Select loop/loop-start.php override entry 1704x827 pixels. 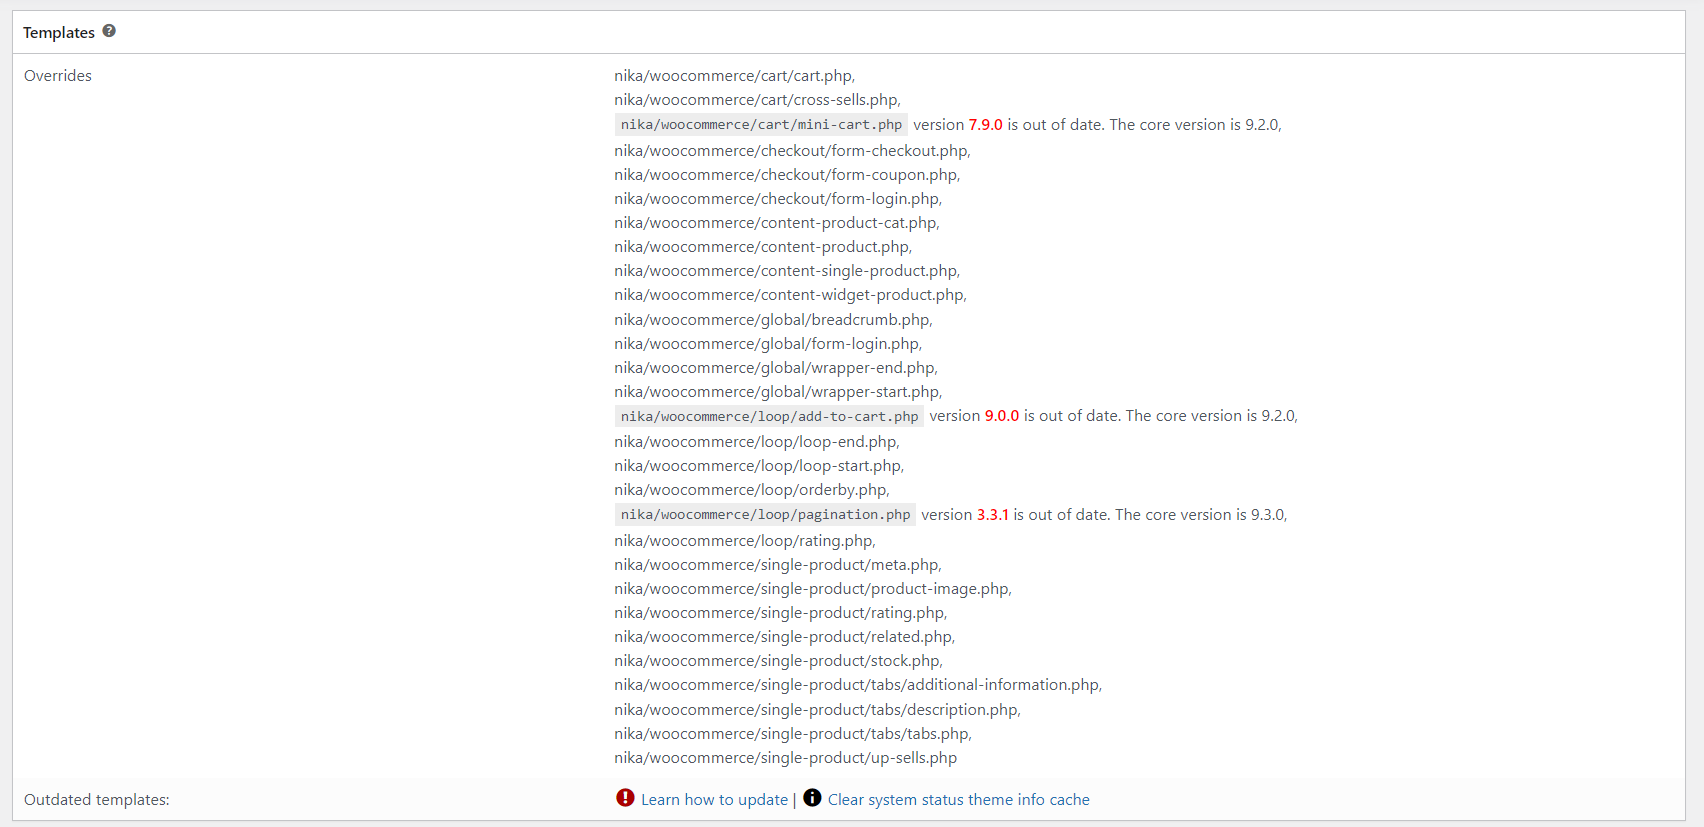click(759, 466)
